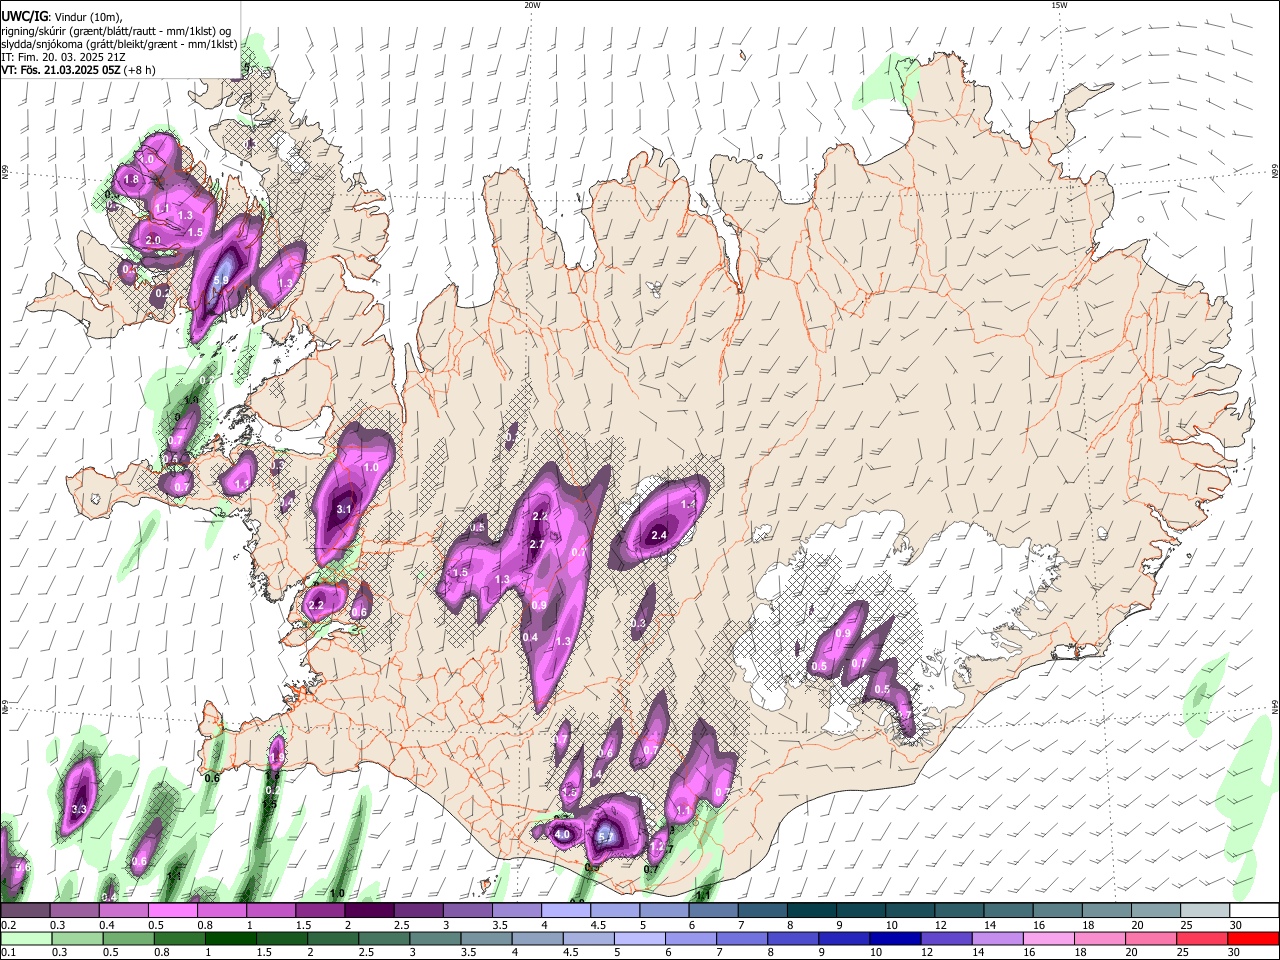
Task: Select the darkest green swatch above 1 in bottom legend
Action: click(x=230, y=939)
